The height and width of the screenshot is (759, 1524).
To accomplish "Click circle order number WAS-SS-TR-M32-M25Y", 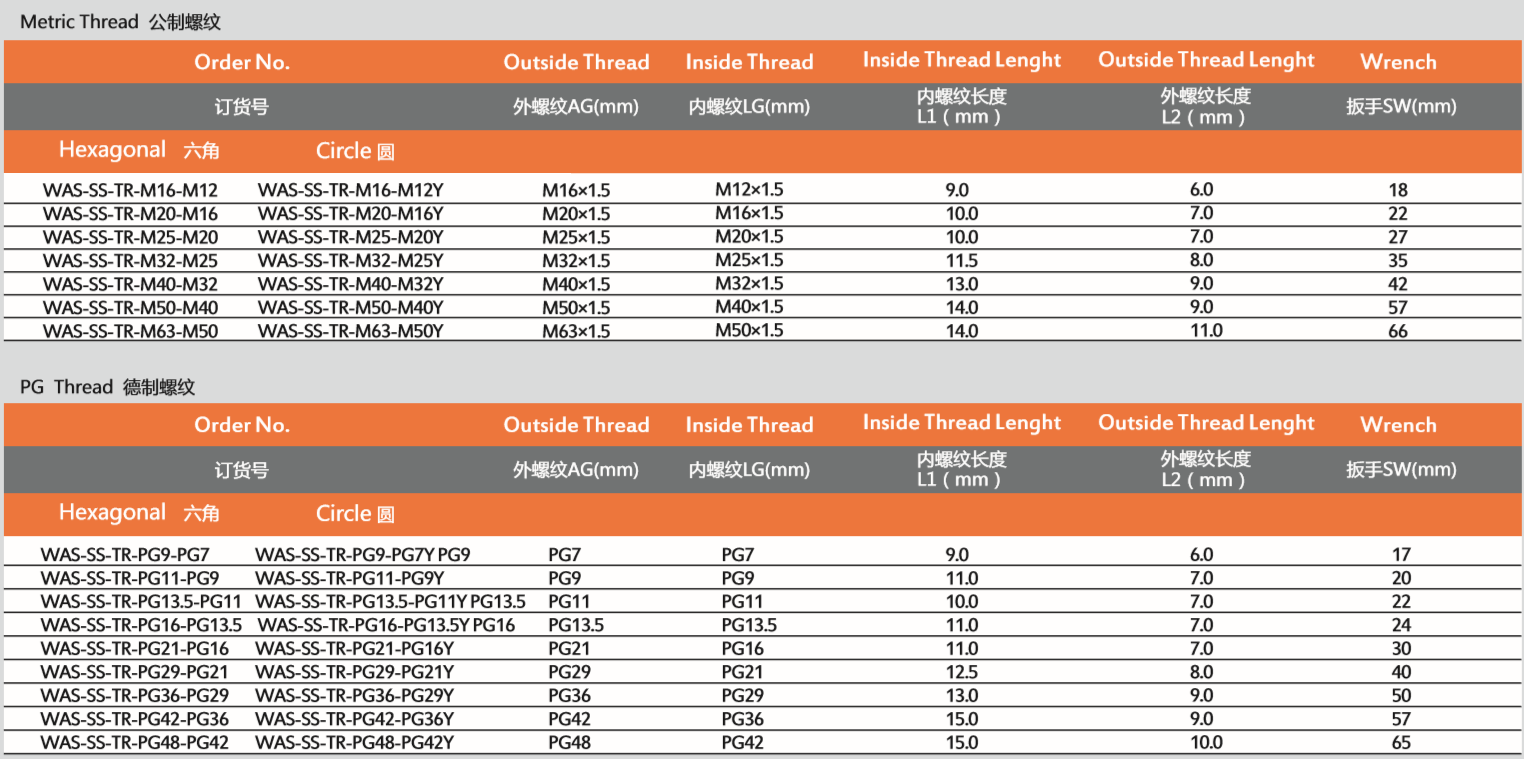I will point(350,260).
